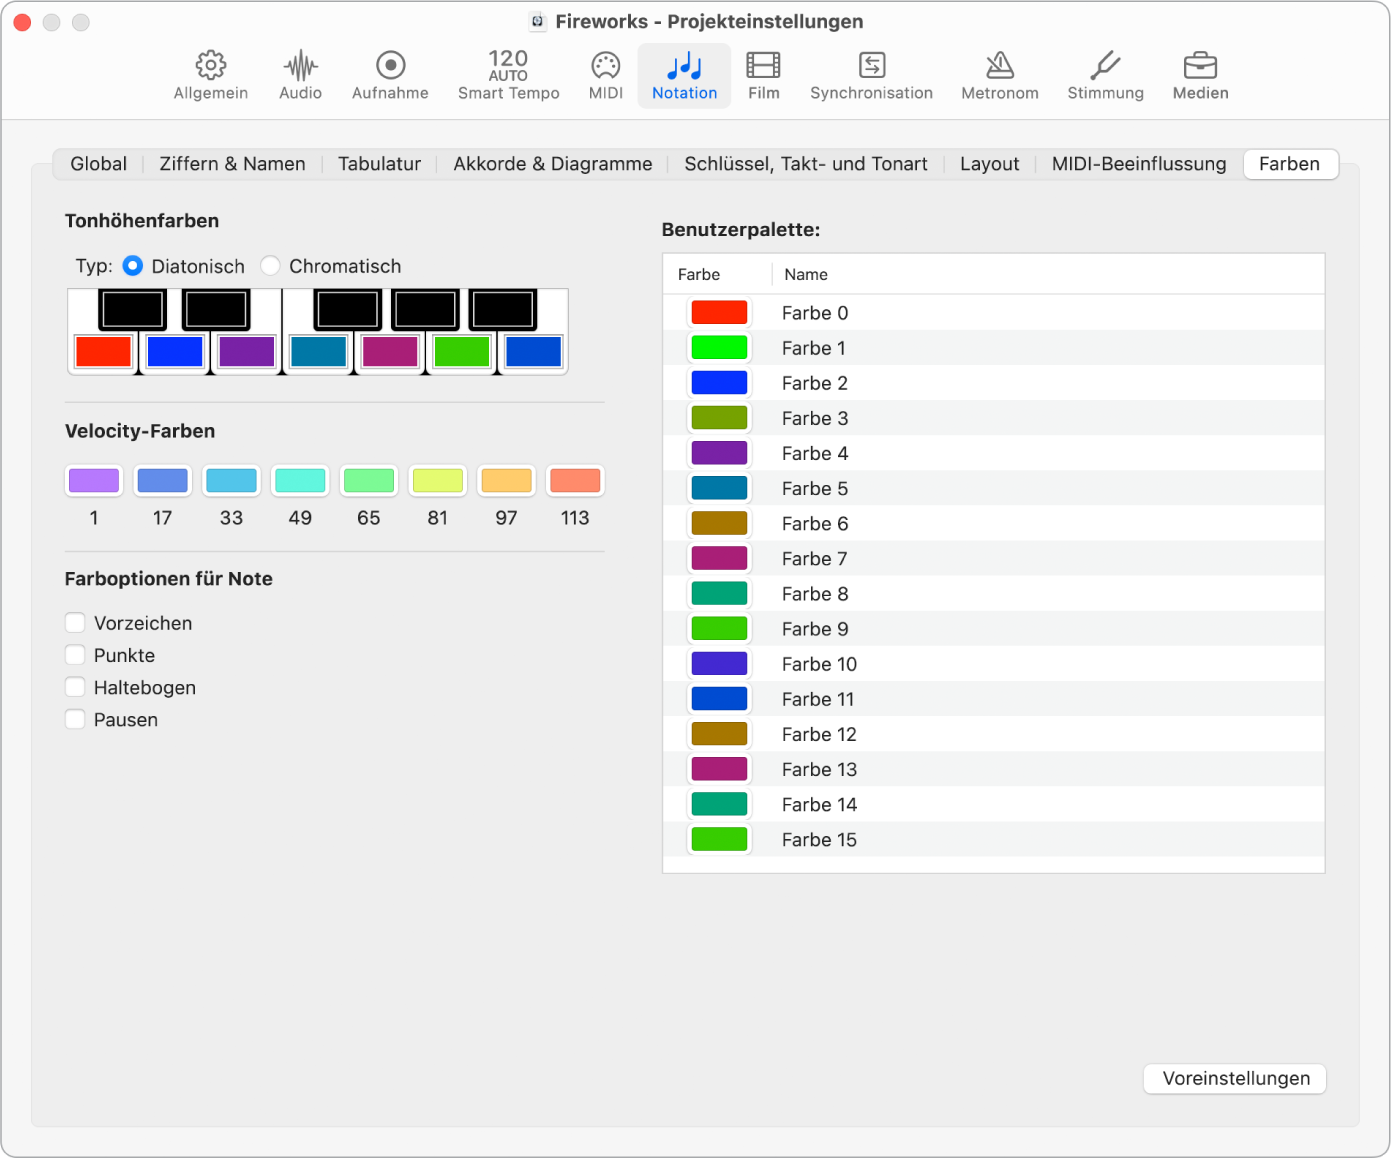Select the Farbe 9 name

pos(815,629)
